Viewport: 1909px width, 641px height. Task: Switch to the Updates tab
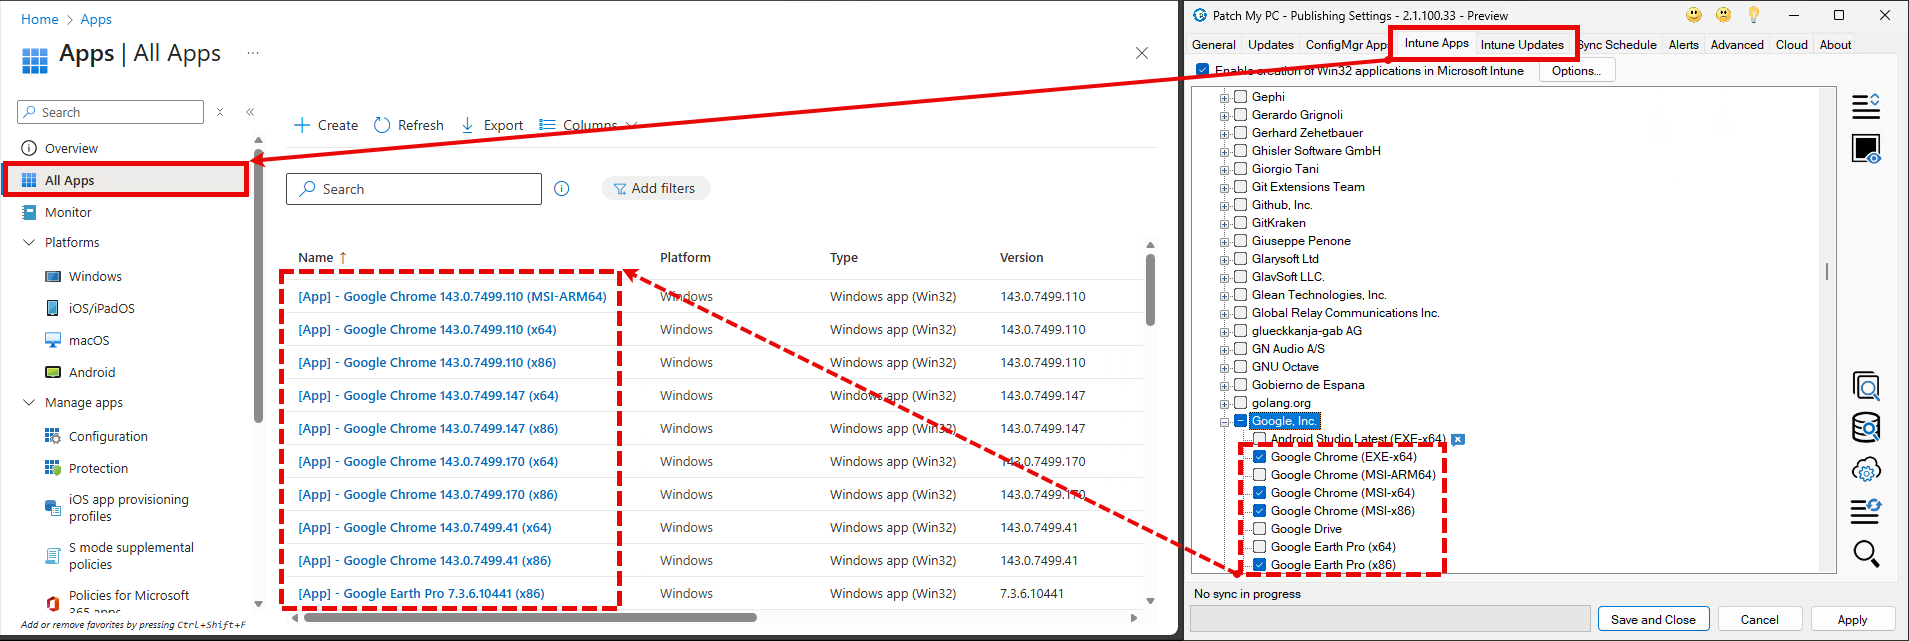point(1270,44)
